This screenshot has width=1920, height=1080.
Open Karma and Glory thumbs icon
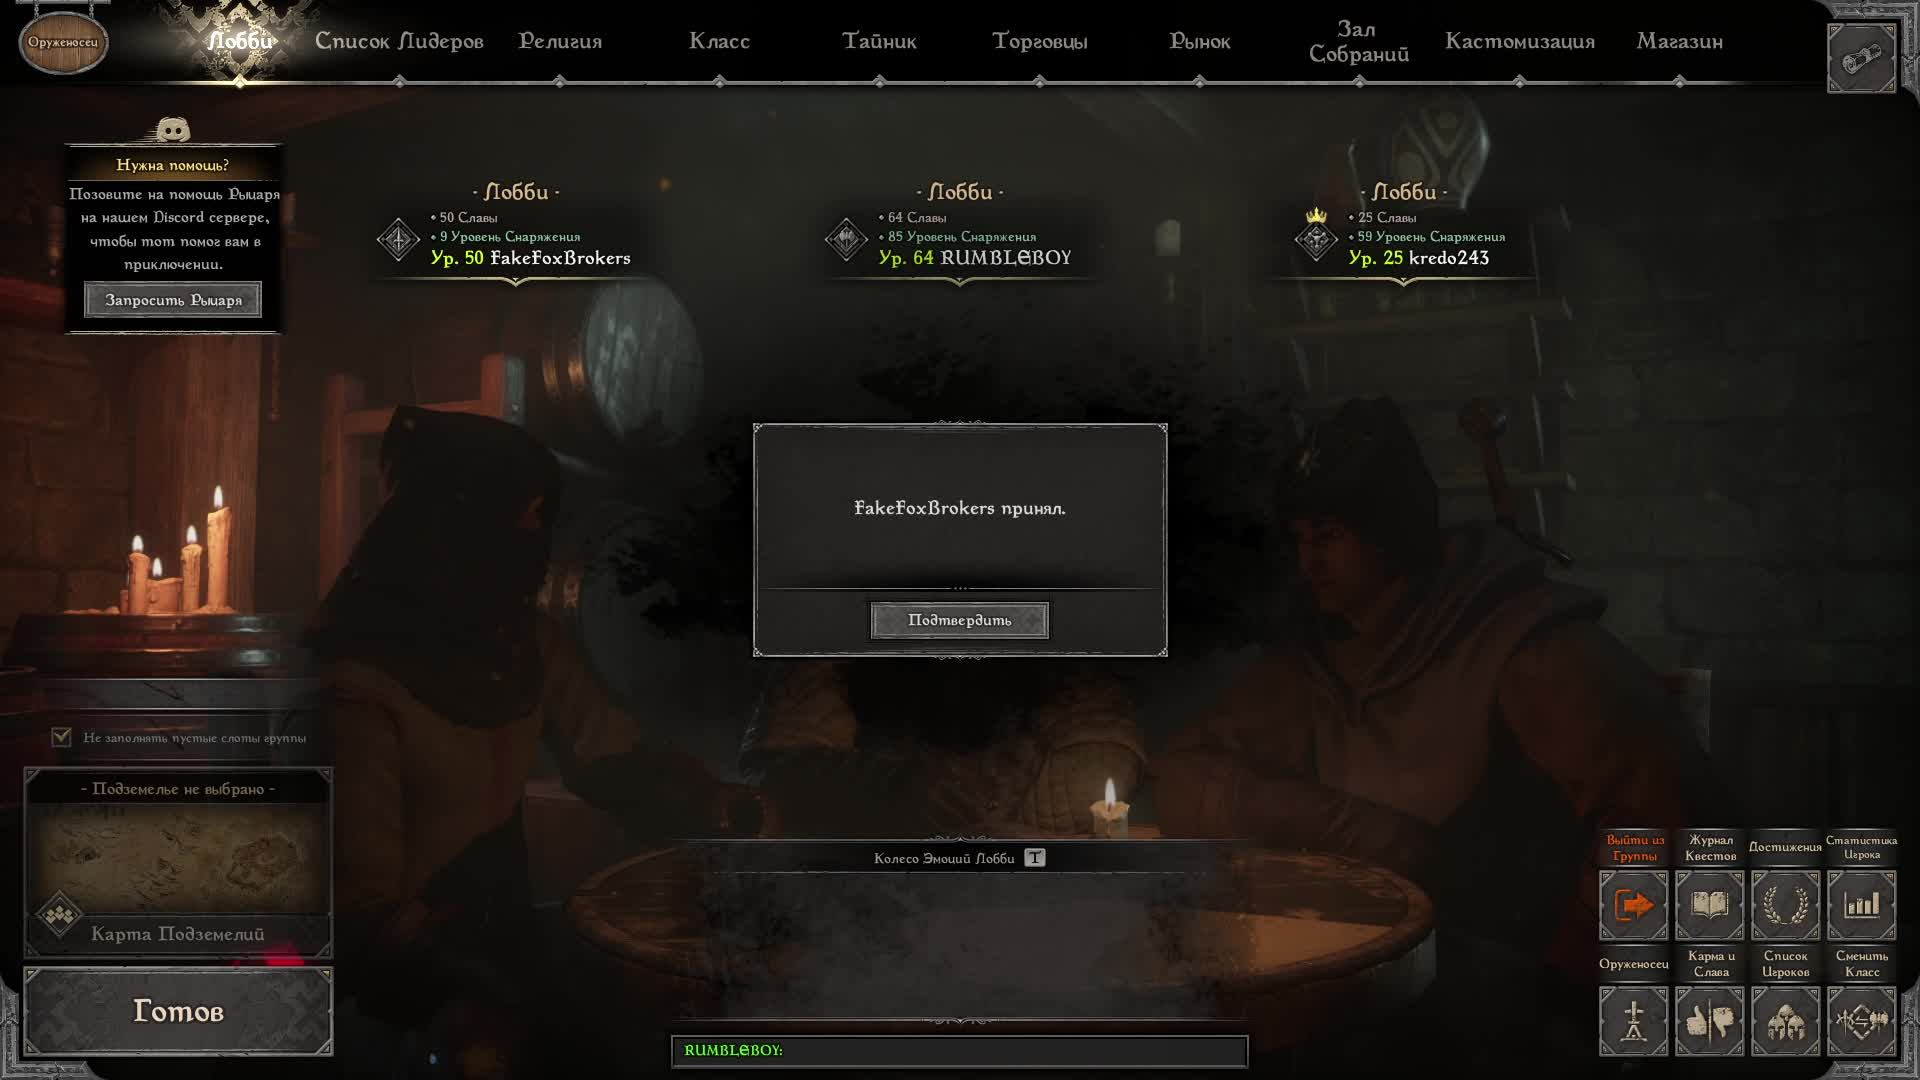tap(1710, 1021)
